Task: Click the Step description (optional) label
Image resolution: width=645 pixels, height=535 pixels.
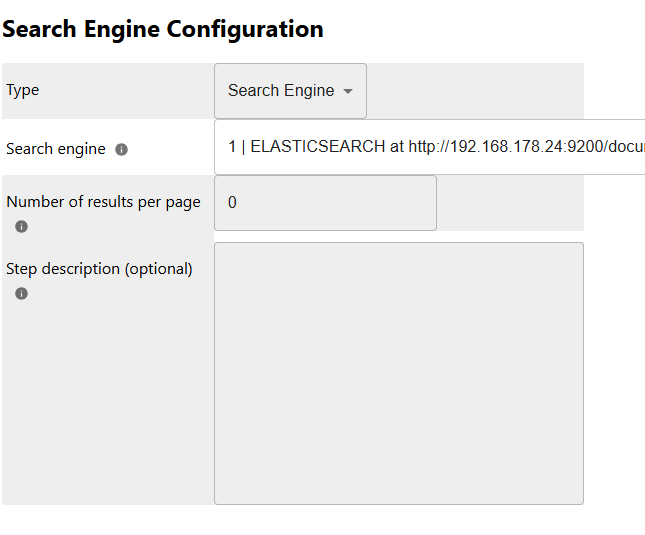Action: click(99, 269)
